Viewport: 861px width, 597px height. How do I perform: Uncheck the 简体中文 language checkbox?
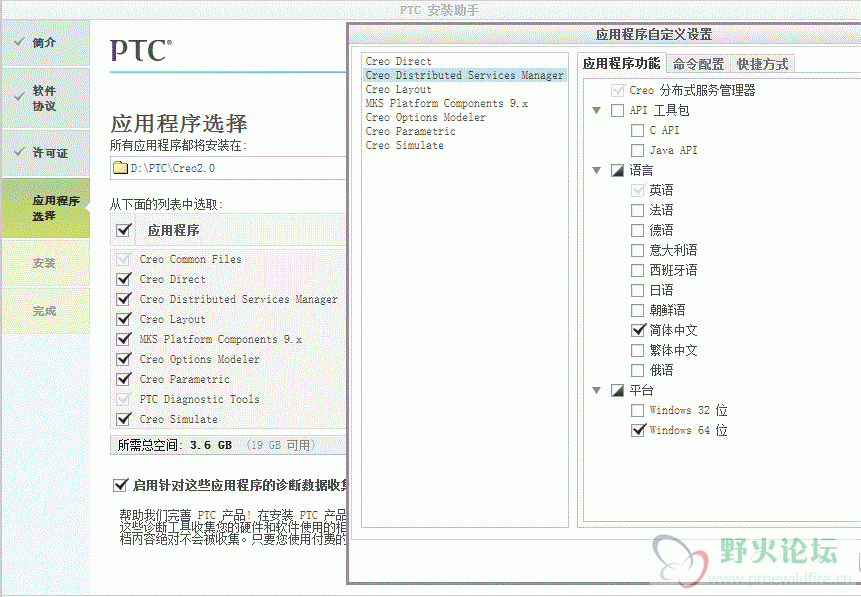(638, 330)
